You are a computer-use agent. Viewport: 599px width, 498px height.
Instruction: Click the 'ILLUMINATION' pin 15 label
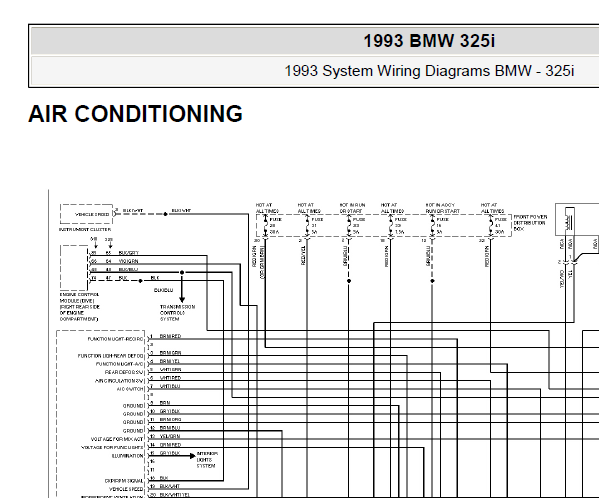128,456
